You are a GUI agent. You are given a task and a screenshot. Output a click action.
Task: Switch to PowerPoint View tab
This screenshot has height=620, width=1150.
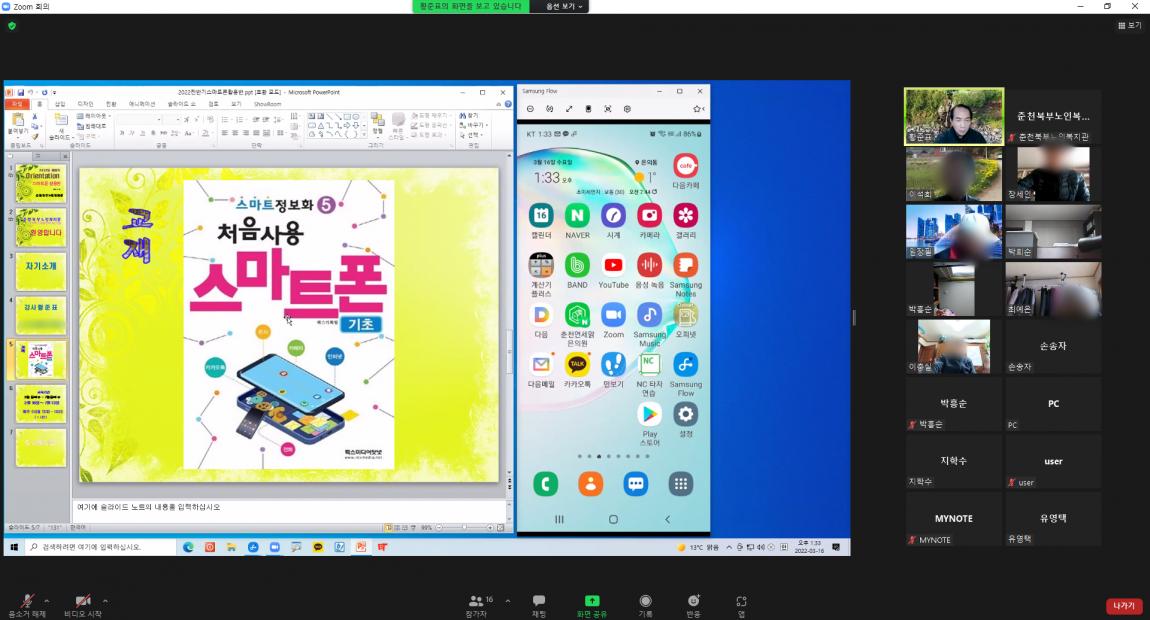click(x=236, y=104)
